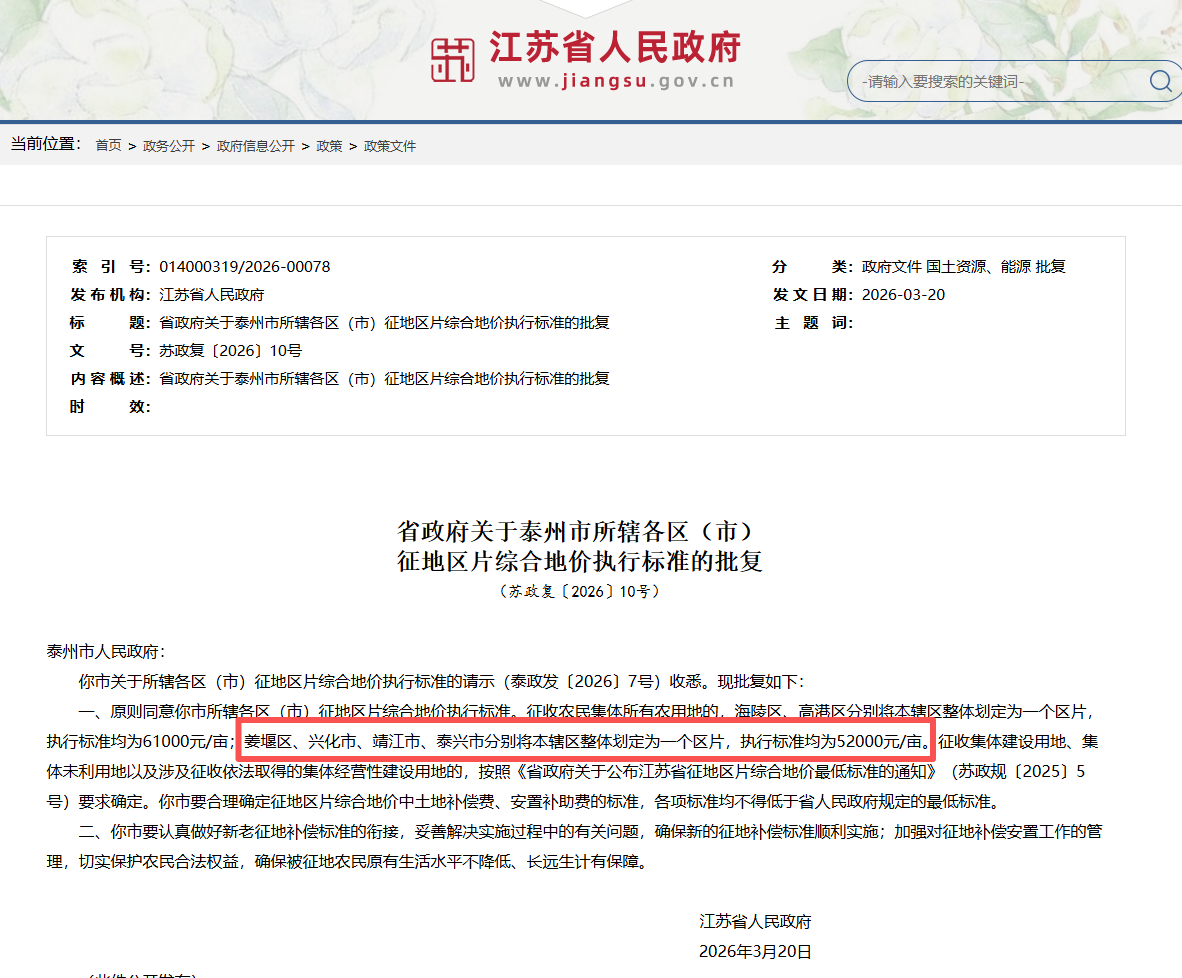Click the signing date 2026年3月20日
Image resolution: width=1182 pixels, height=978 pixels.
click(x=755, y=950)
